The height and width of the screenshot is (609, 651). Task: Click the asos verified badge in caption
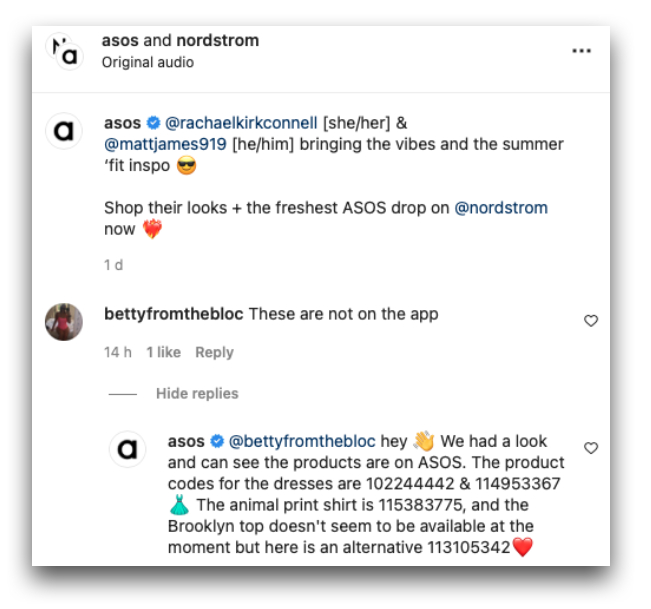point(153,124)
